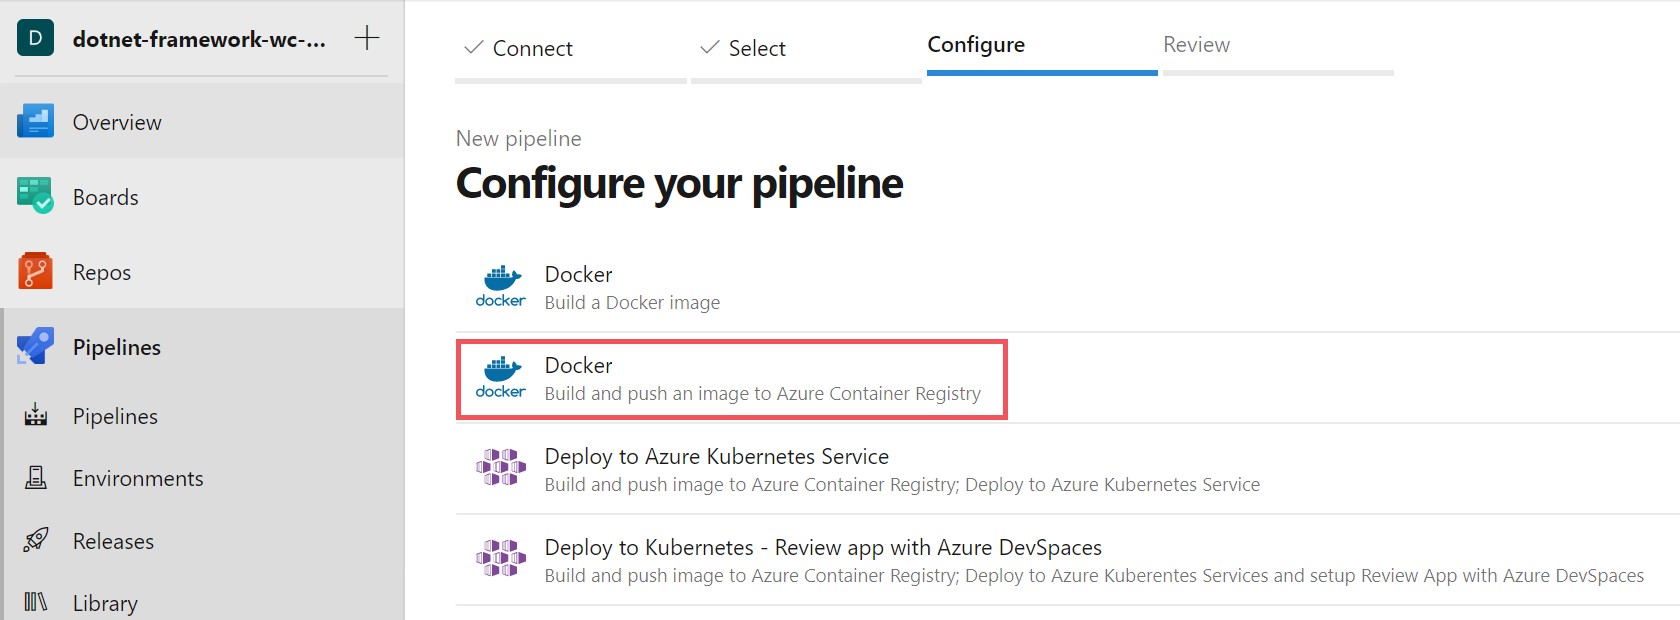
Task: Click the child Pipelines entry under Pipelines
Action: (x=114, y=415)
